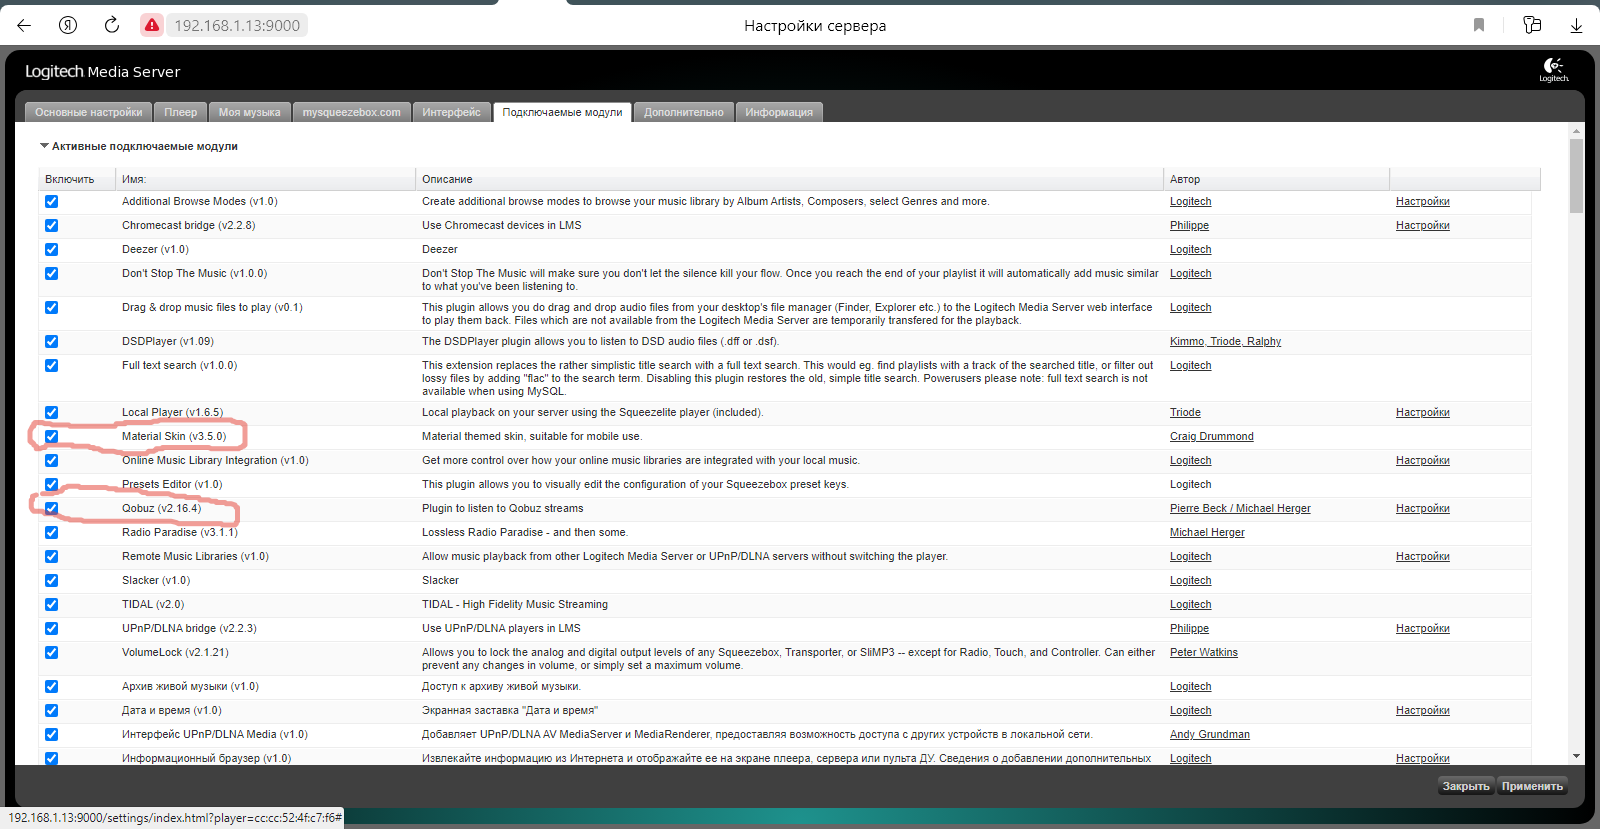The width and height of the screenshot is (1600, 829).
Task: Click the Закрыть button
Action: tap(1466, 786)
